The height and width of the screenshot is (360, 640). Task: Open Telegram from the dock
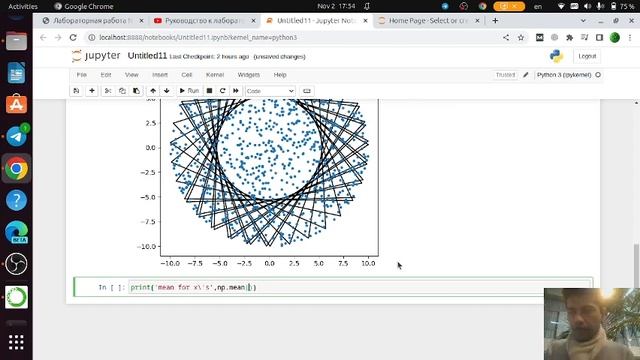[16, 136]
